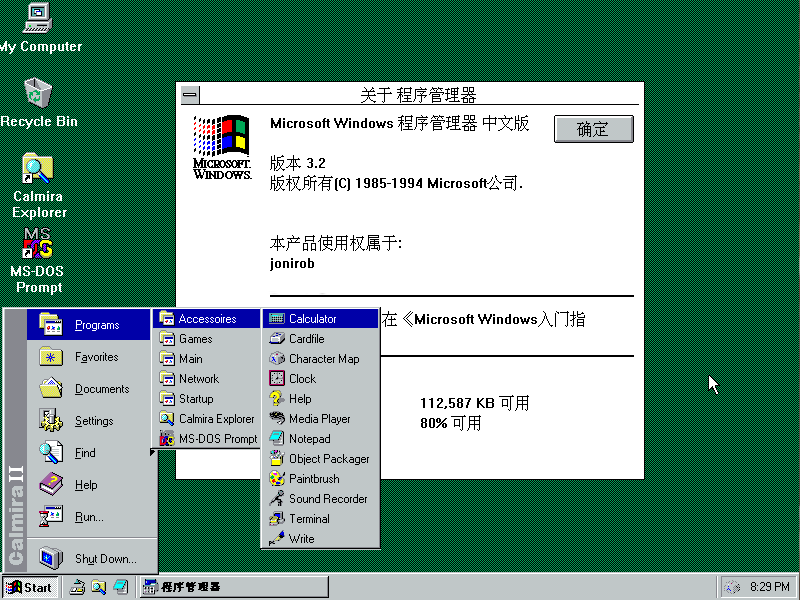Screen dimensions: 800x600
Task: Click the licensed user name "jonirob"
Action: [292, 263]
